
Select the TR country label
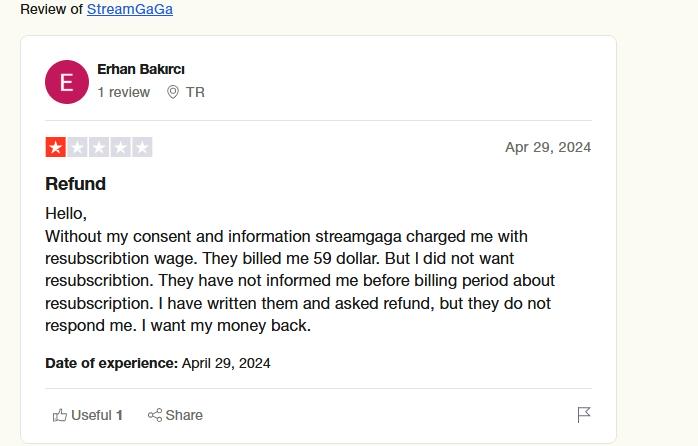pos(195,92)
